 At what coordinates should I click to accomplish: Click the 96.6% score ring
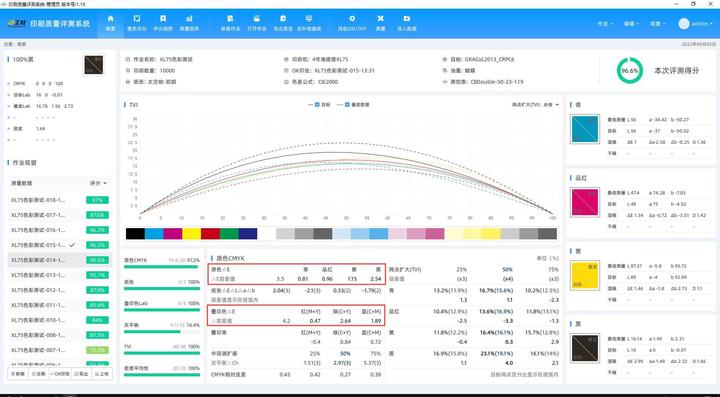630,71
